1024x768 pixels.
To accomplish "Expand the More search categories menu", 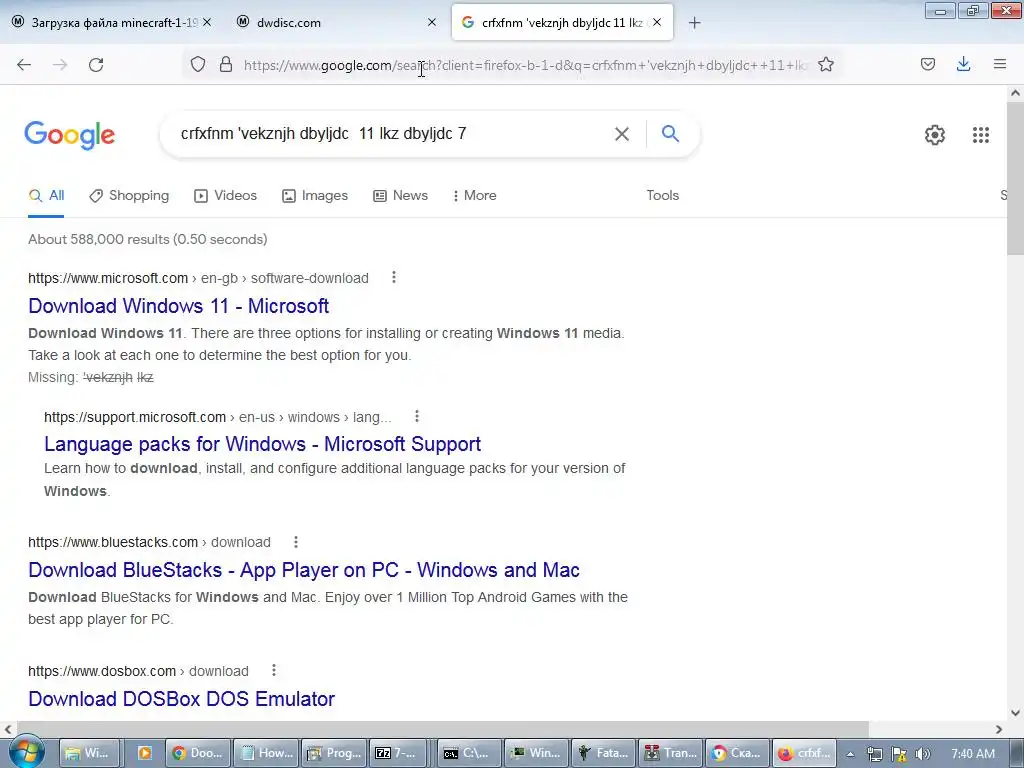I will pyautogui.click(x=475, y=196).
